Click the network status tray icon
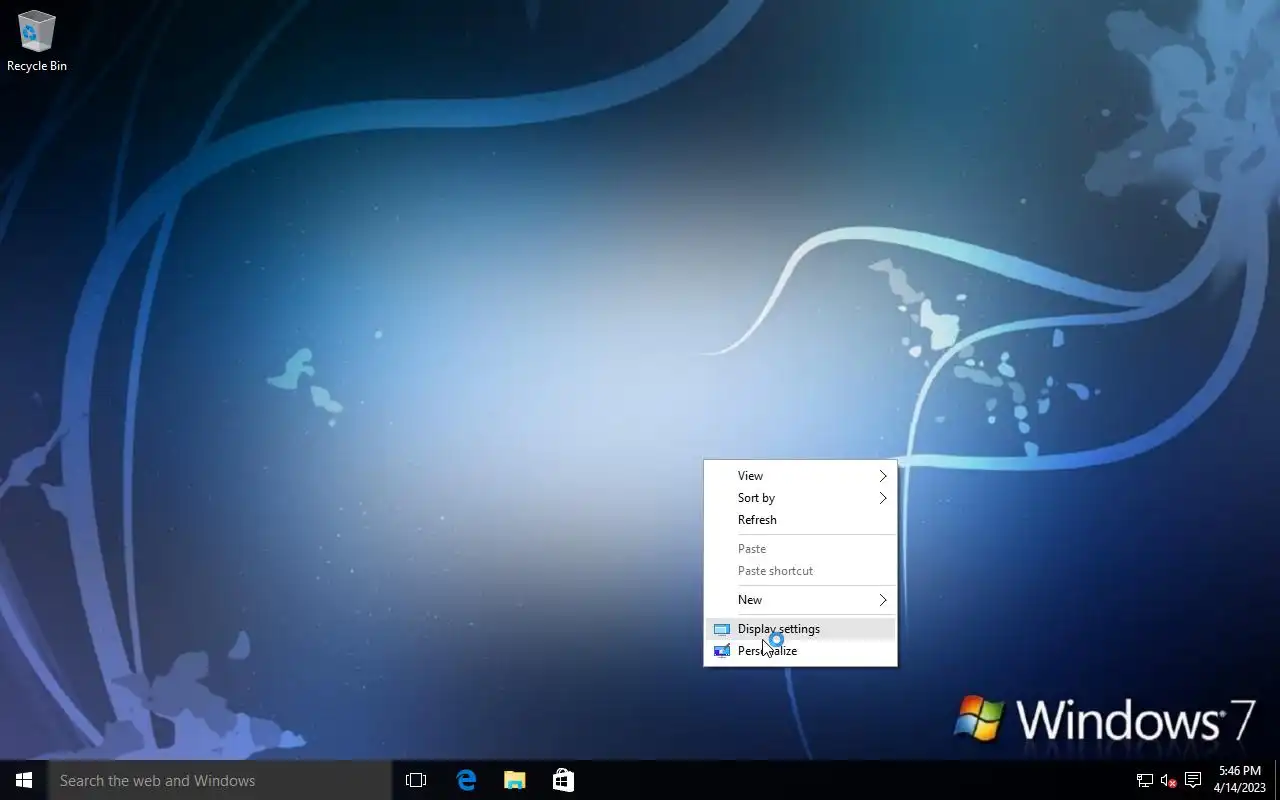The image size is (1280, 800). pyautogui.click(x=1145, y=780)
